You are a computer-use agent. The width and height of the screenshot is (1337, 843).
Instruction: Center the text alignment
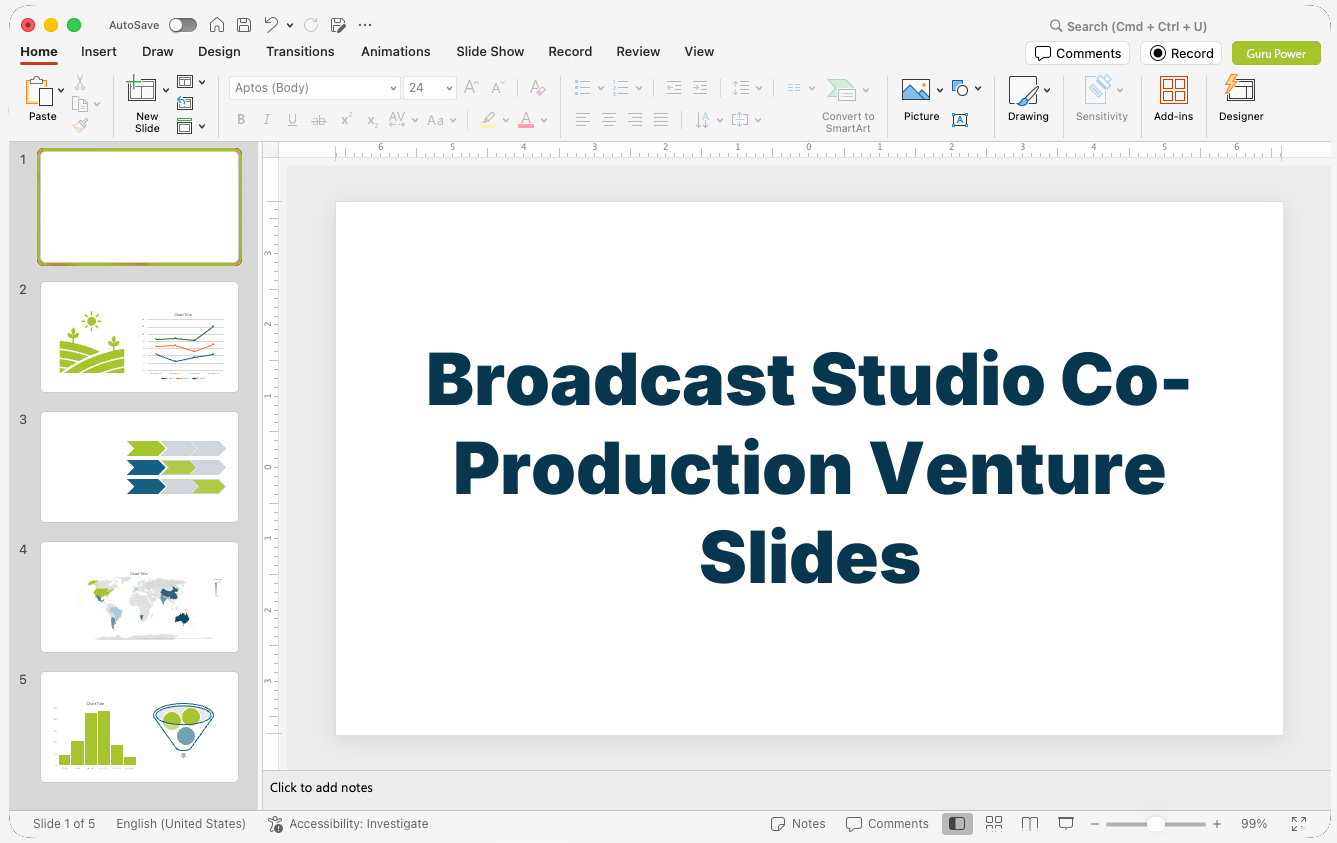tap(609, 120)
